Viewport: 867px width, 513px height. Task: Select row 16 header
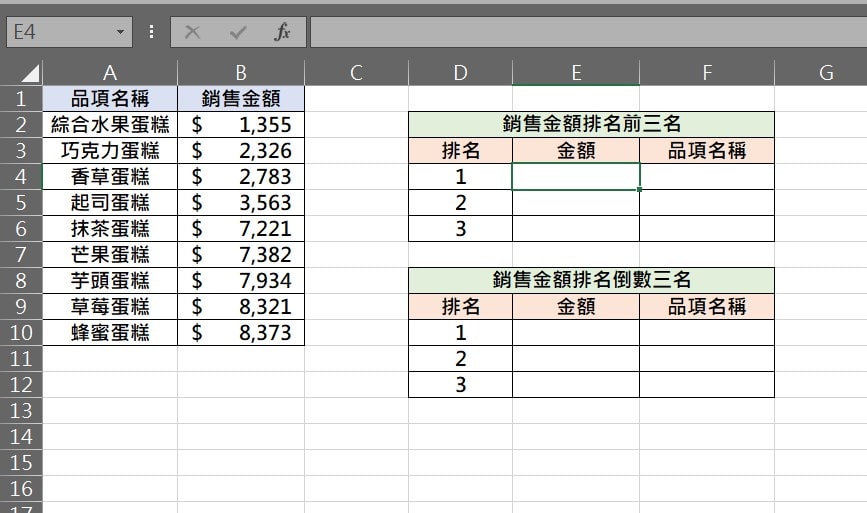click(21, 489)
